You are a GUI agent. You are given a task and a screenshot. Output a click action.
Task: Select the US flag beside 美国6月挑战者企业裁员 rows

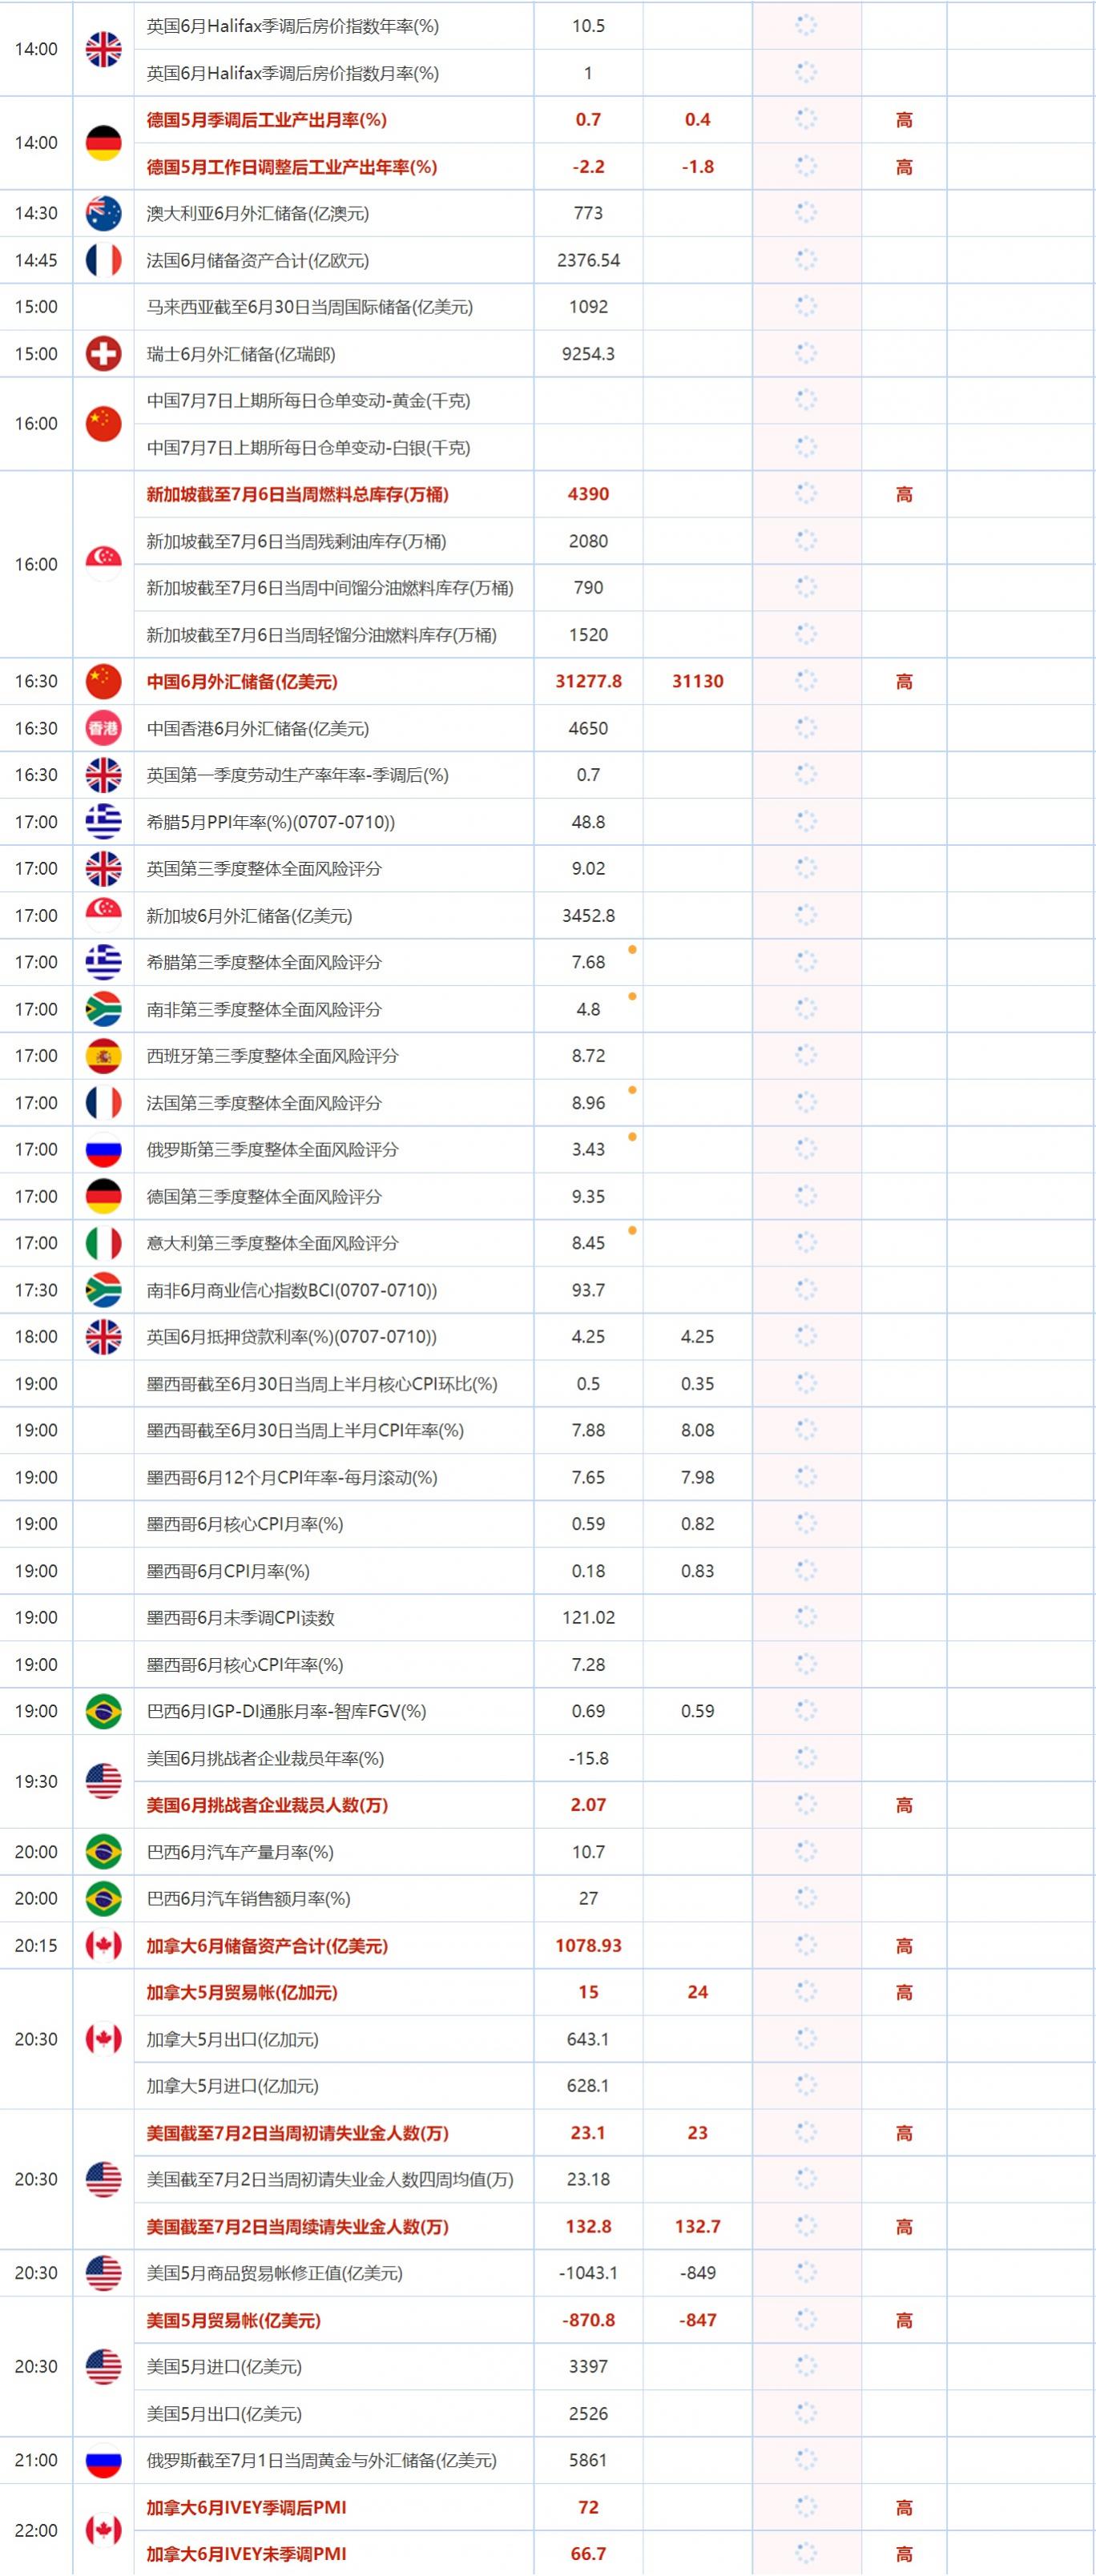tap(103, 1781)
